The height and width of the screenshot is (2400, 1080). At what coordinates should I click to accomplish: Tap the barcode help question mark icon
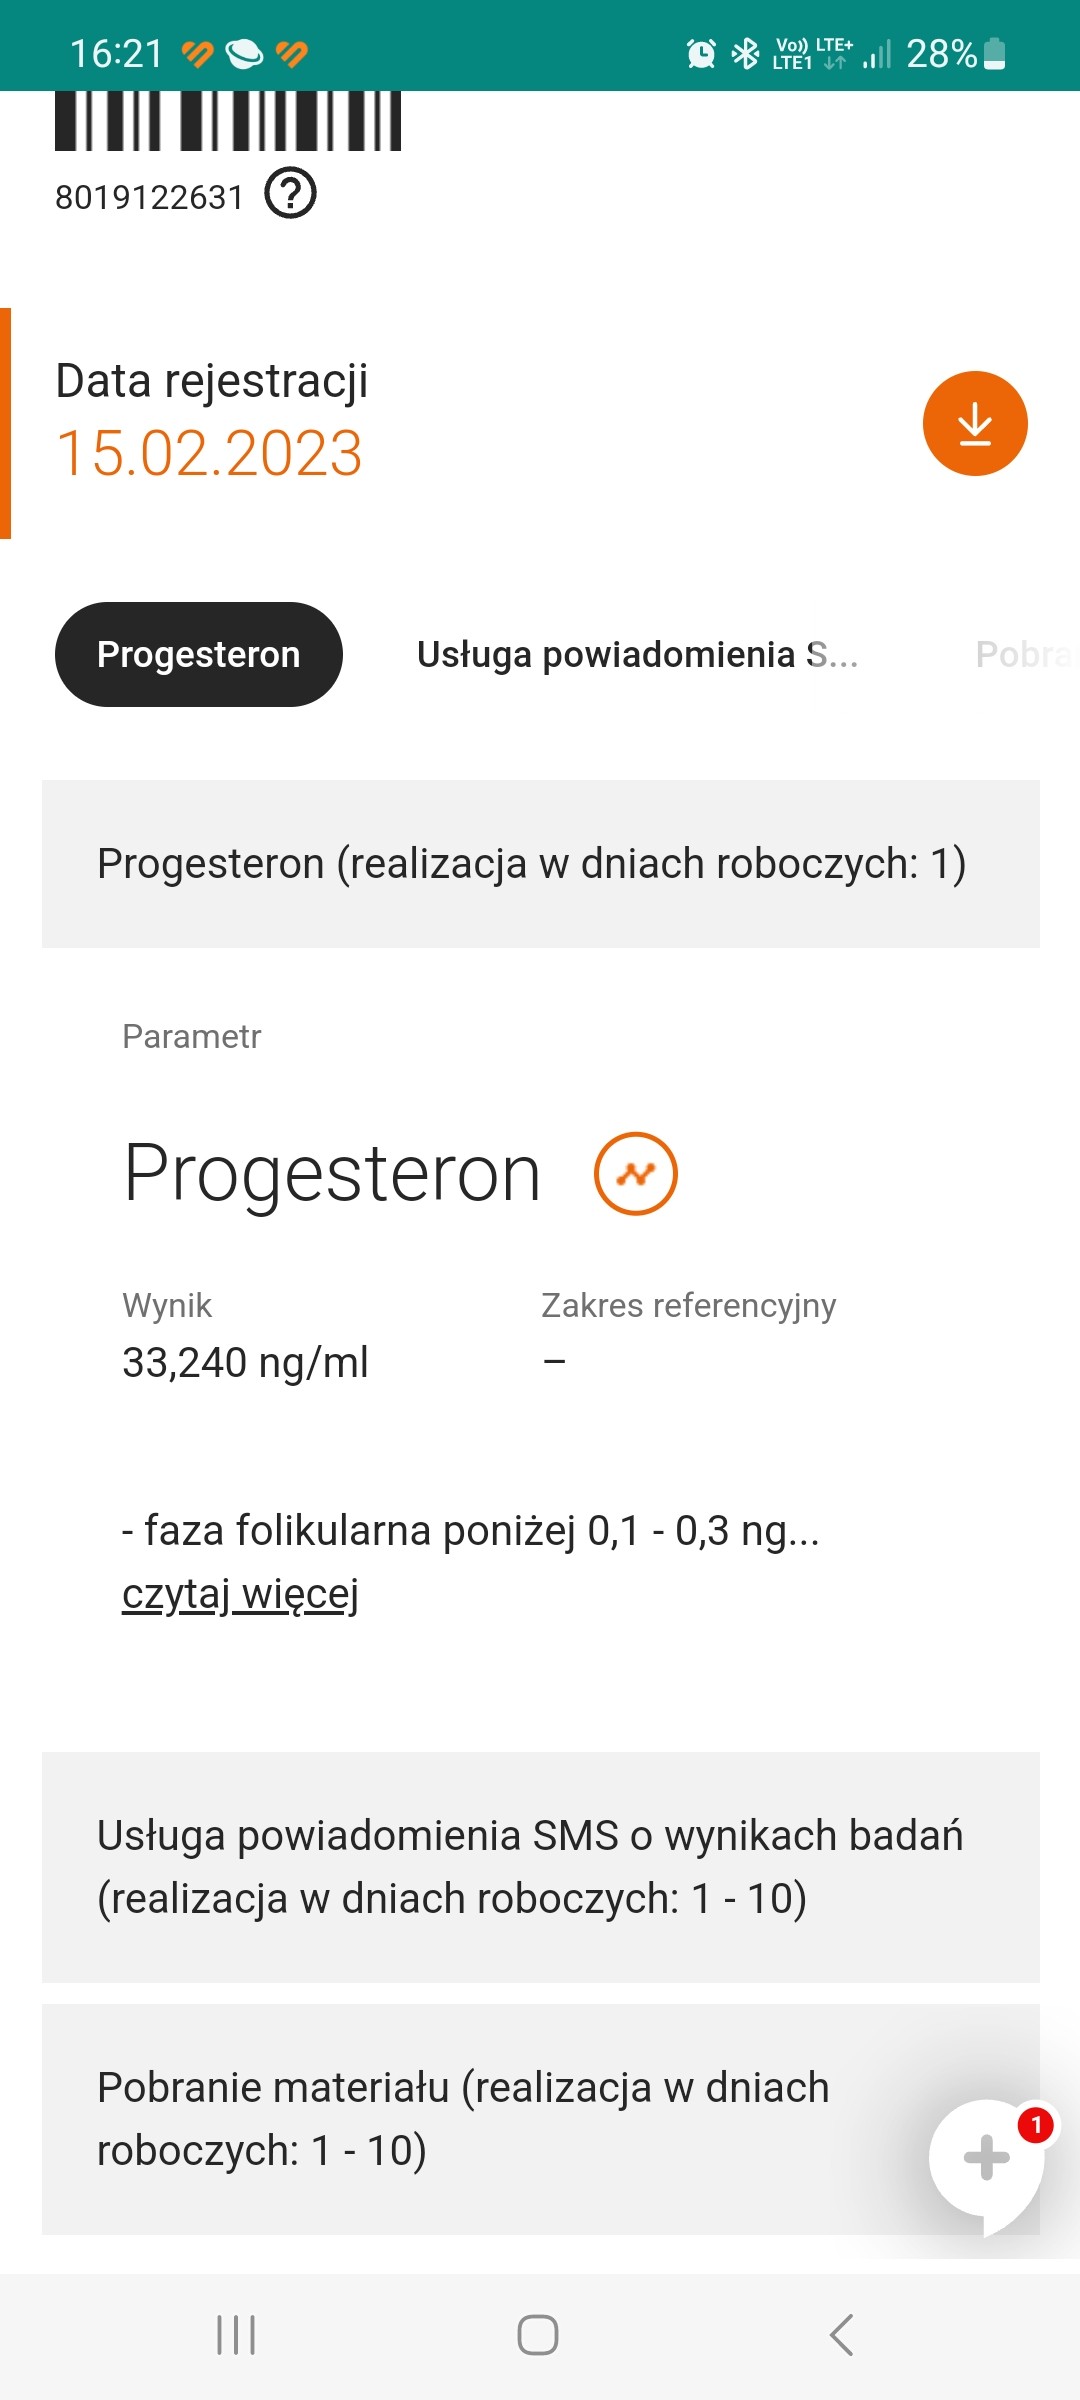point(290,193)
